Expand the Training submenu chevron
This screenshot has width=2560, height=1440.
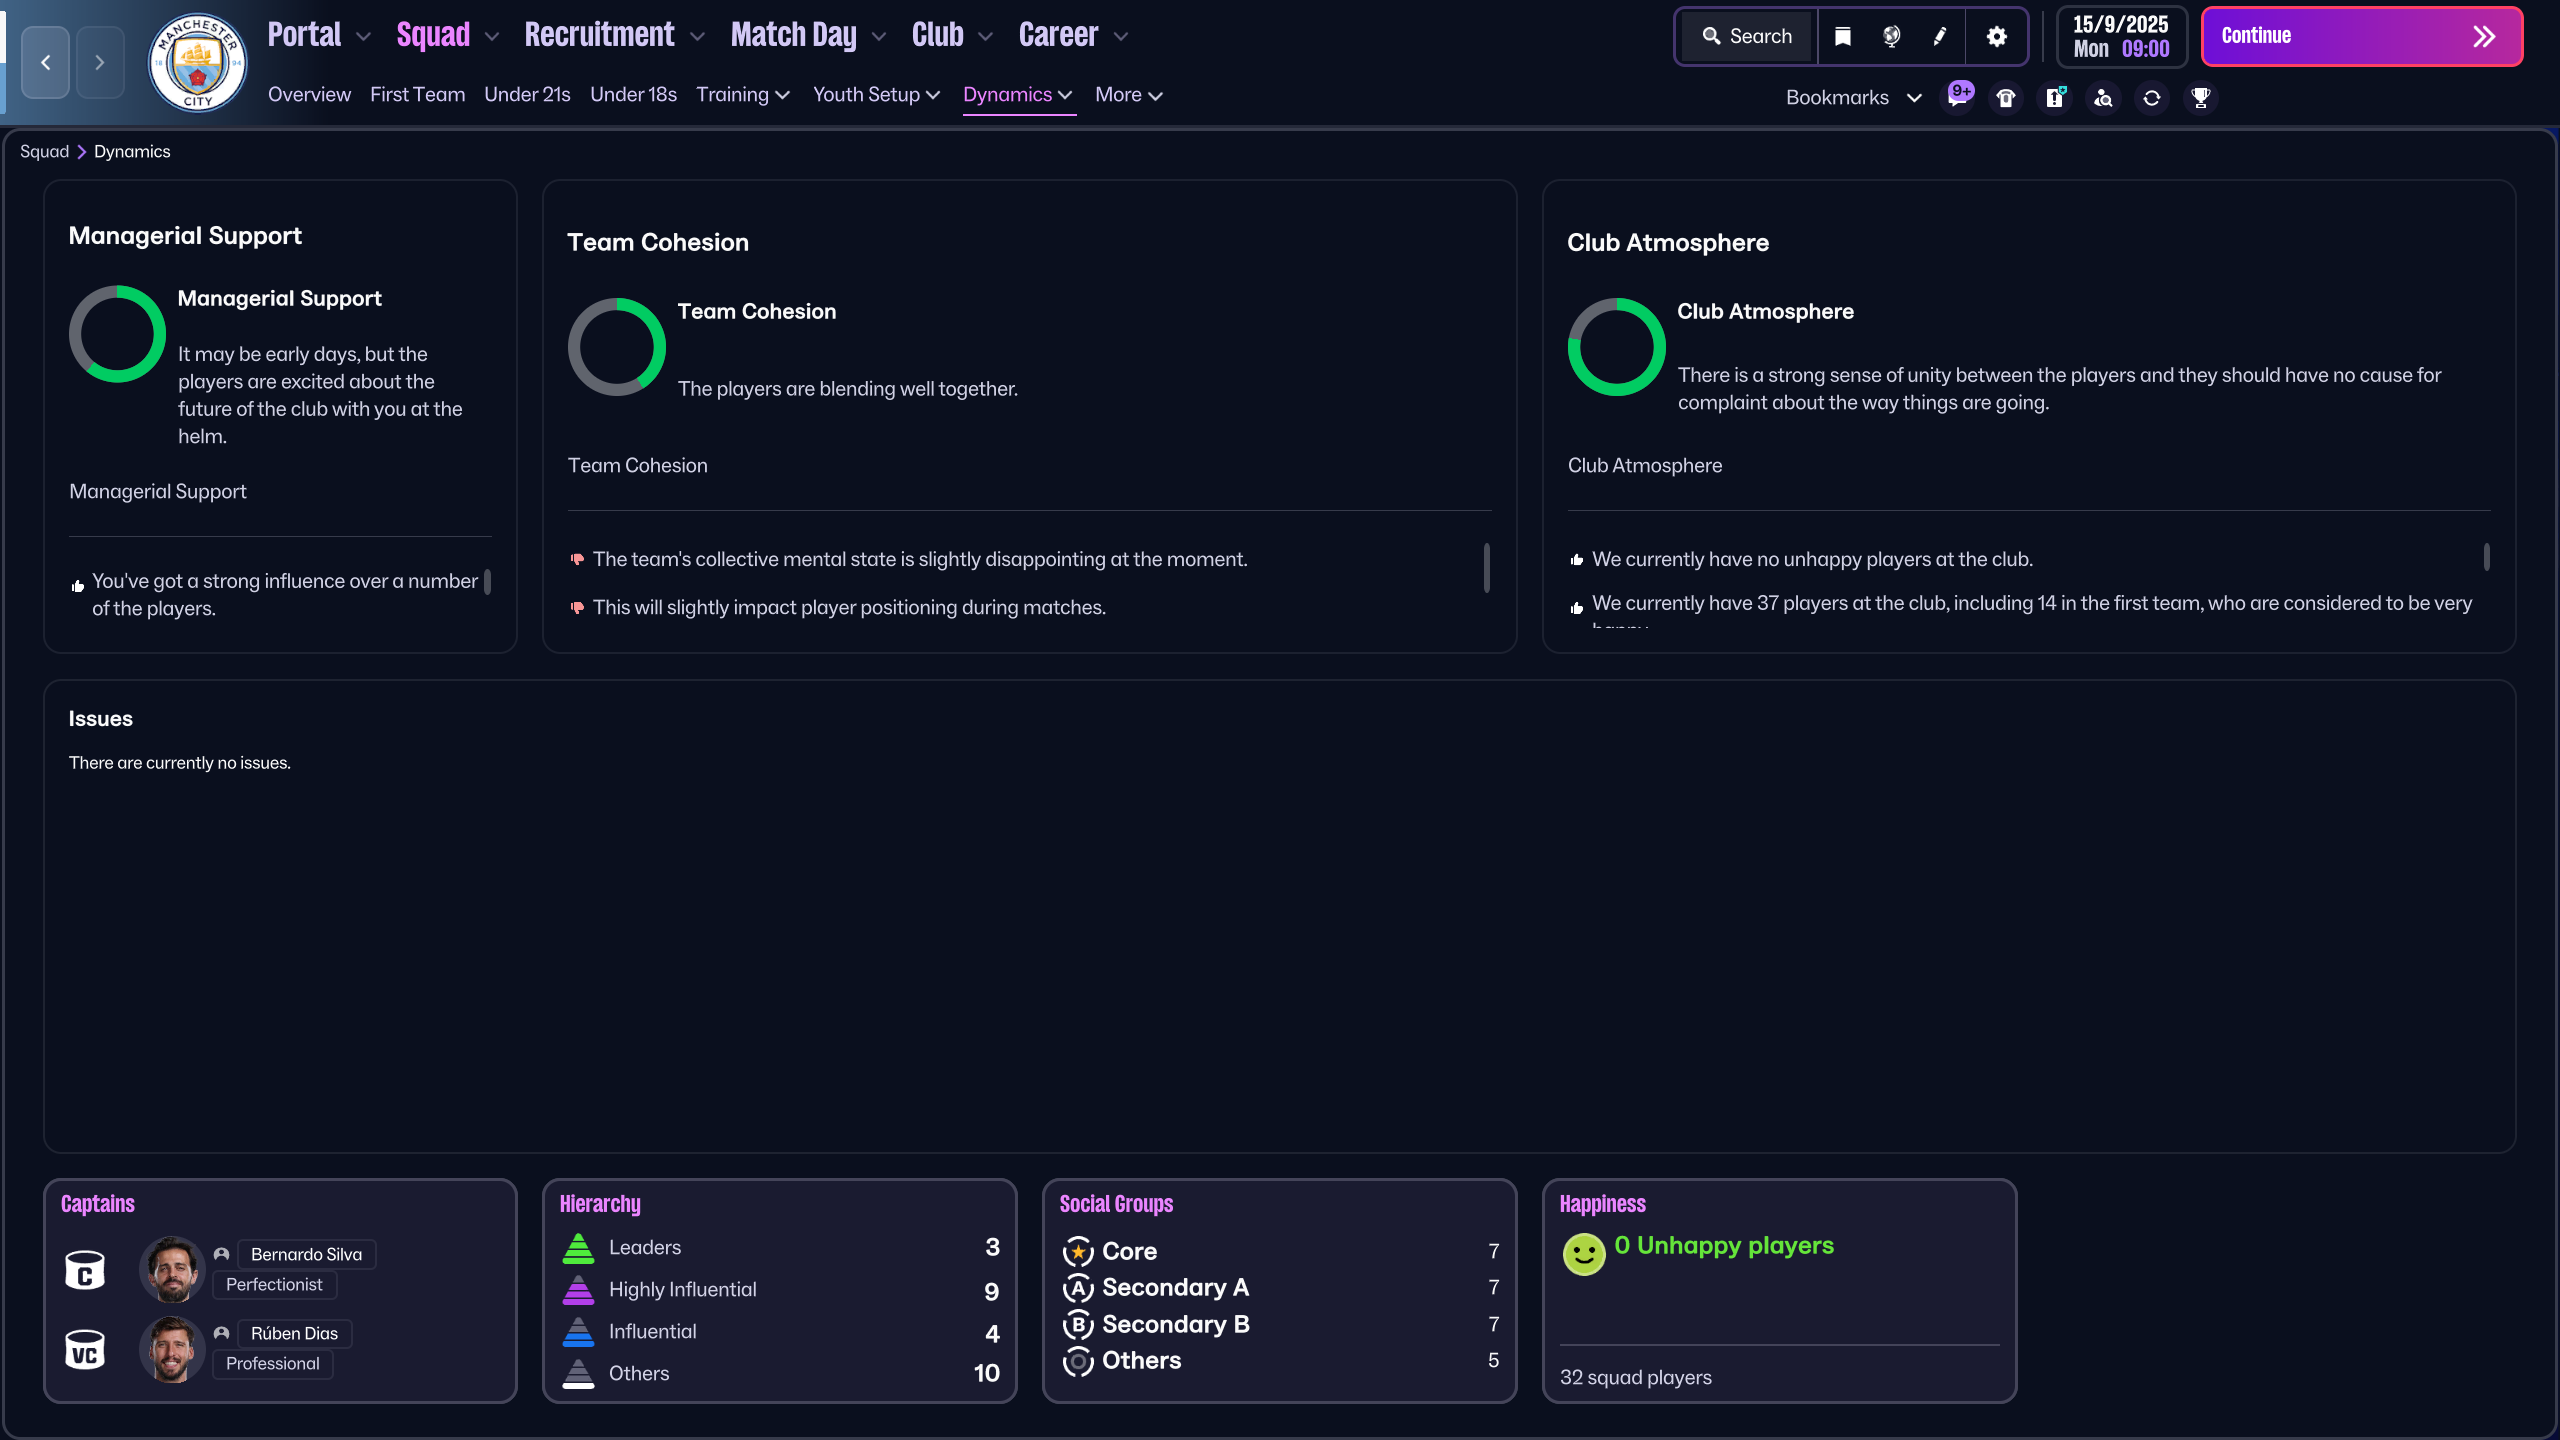[x=783, y=95]
